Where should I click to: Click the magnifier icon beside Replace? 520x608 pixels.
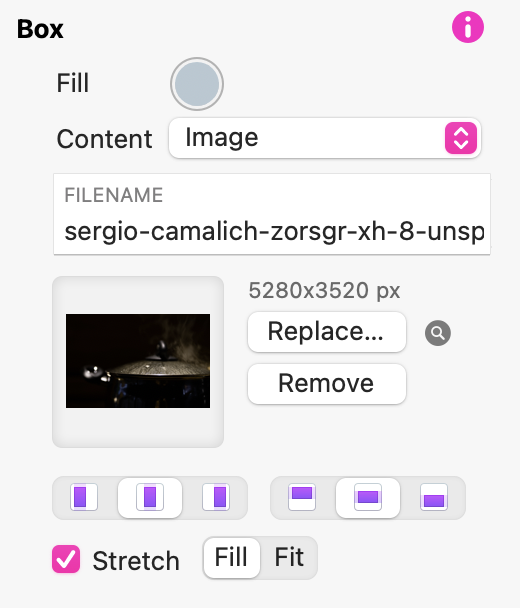coord(438,333)
